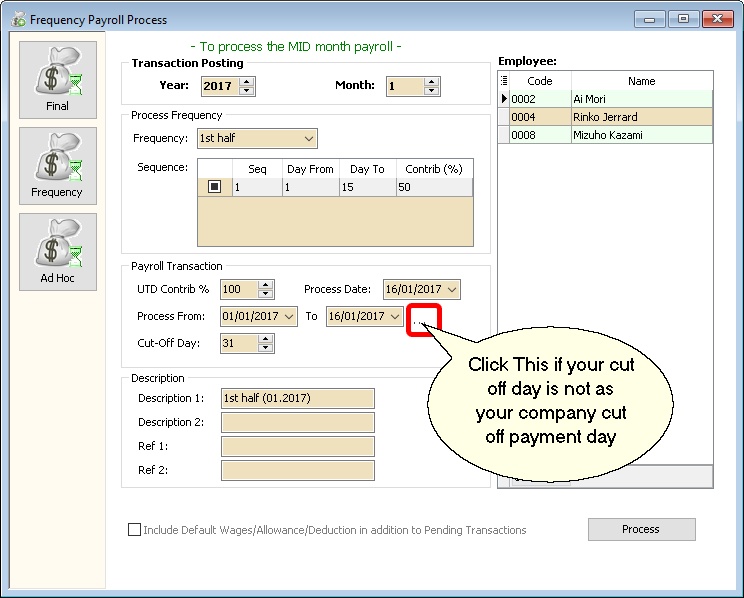Enable Include Default Wages/Allowance/Deduction checkbox
Viewport: 744px width, 598px height.
tap(134, 530)
